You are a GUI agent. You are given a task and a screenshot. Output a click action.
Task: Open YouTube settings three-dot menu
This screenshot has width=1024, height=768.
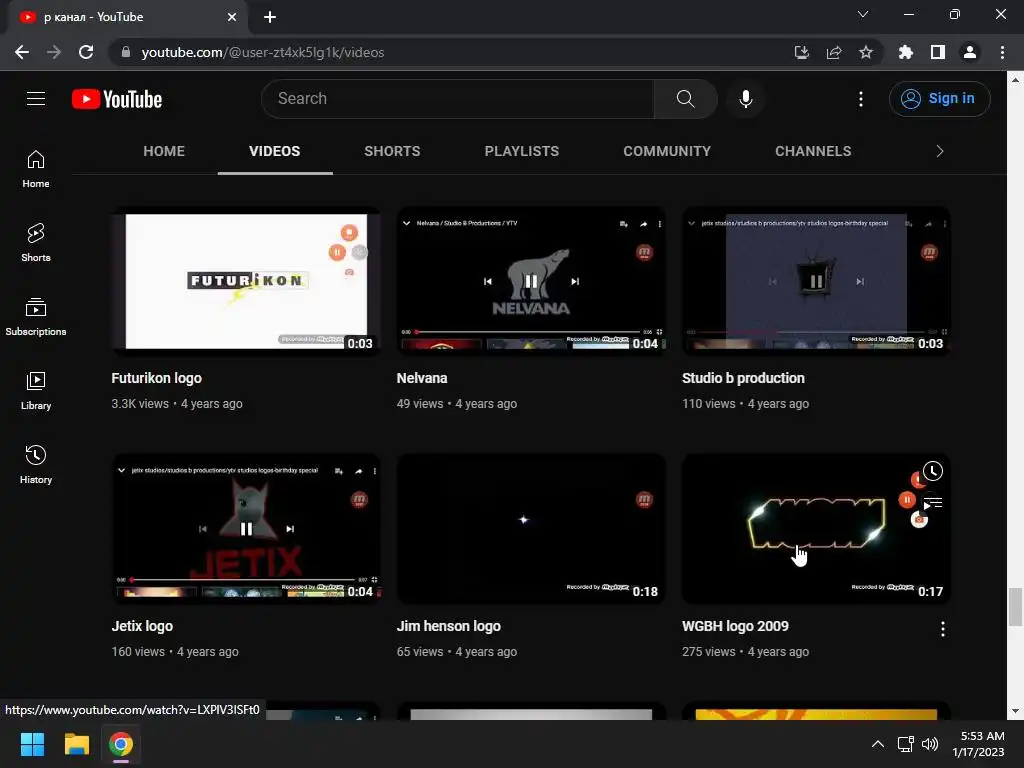861,99
